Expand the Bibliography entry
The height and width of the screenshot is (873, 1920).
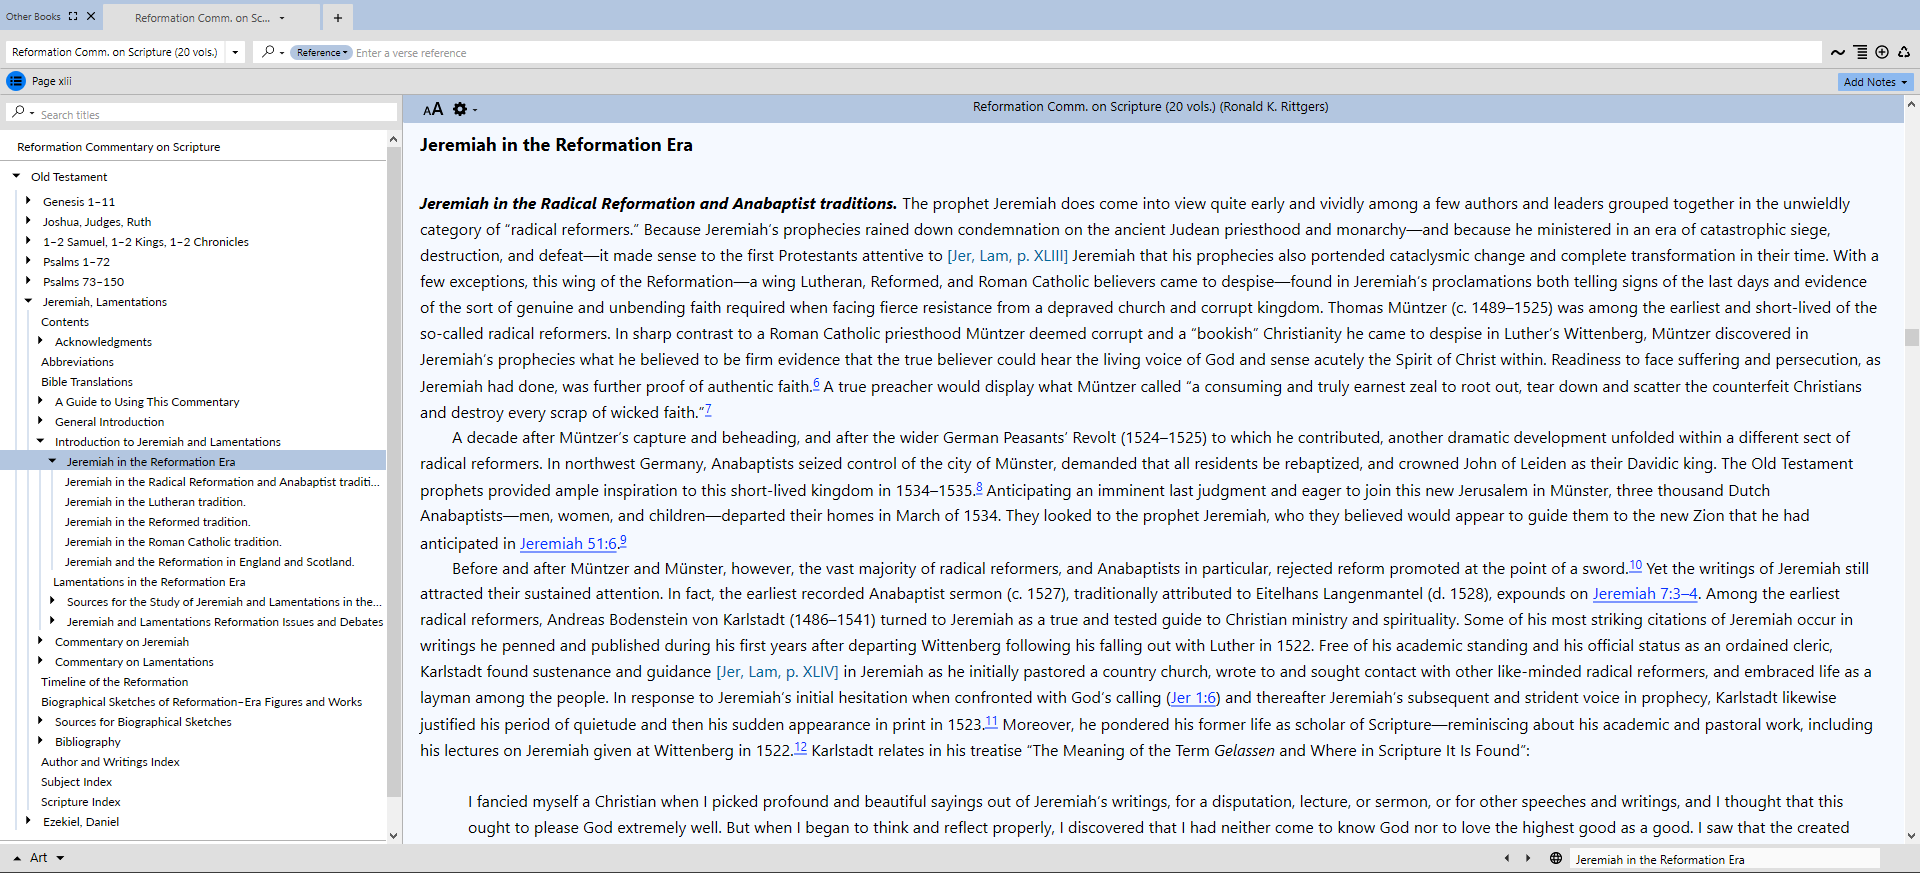click(x=40, y=741)
